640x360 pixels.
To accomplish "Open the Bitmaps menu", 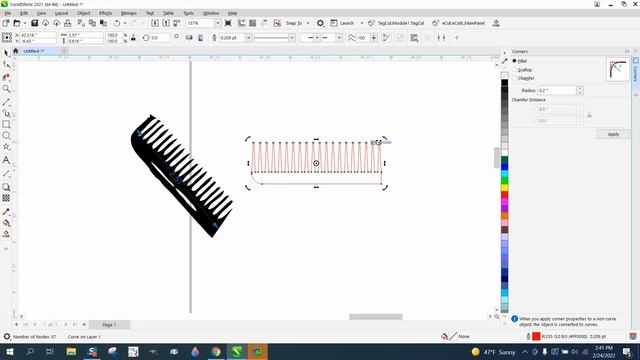I will click(x=129, y=13).
